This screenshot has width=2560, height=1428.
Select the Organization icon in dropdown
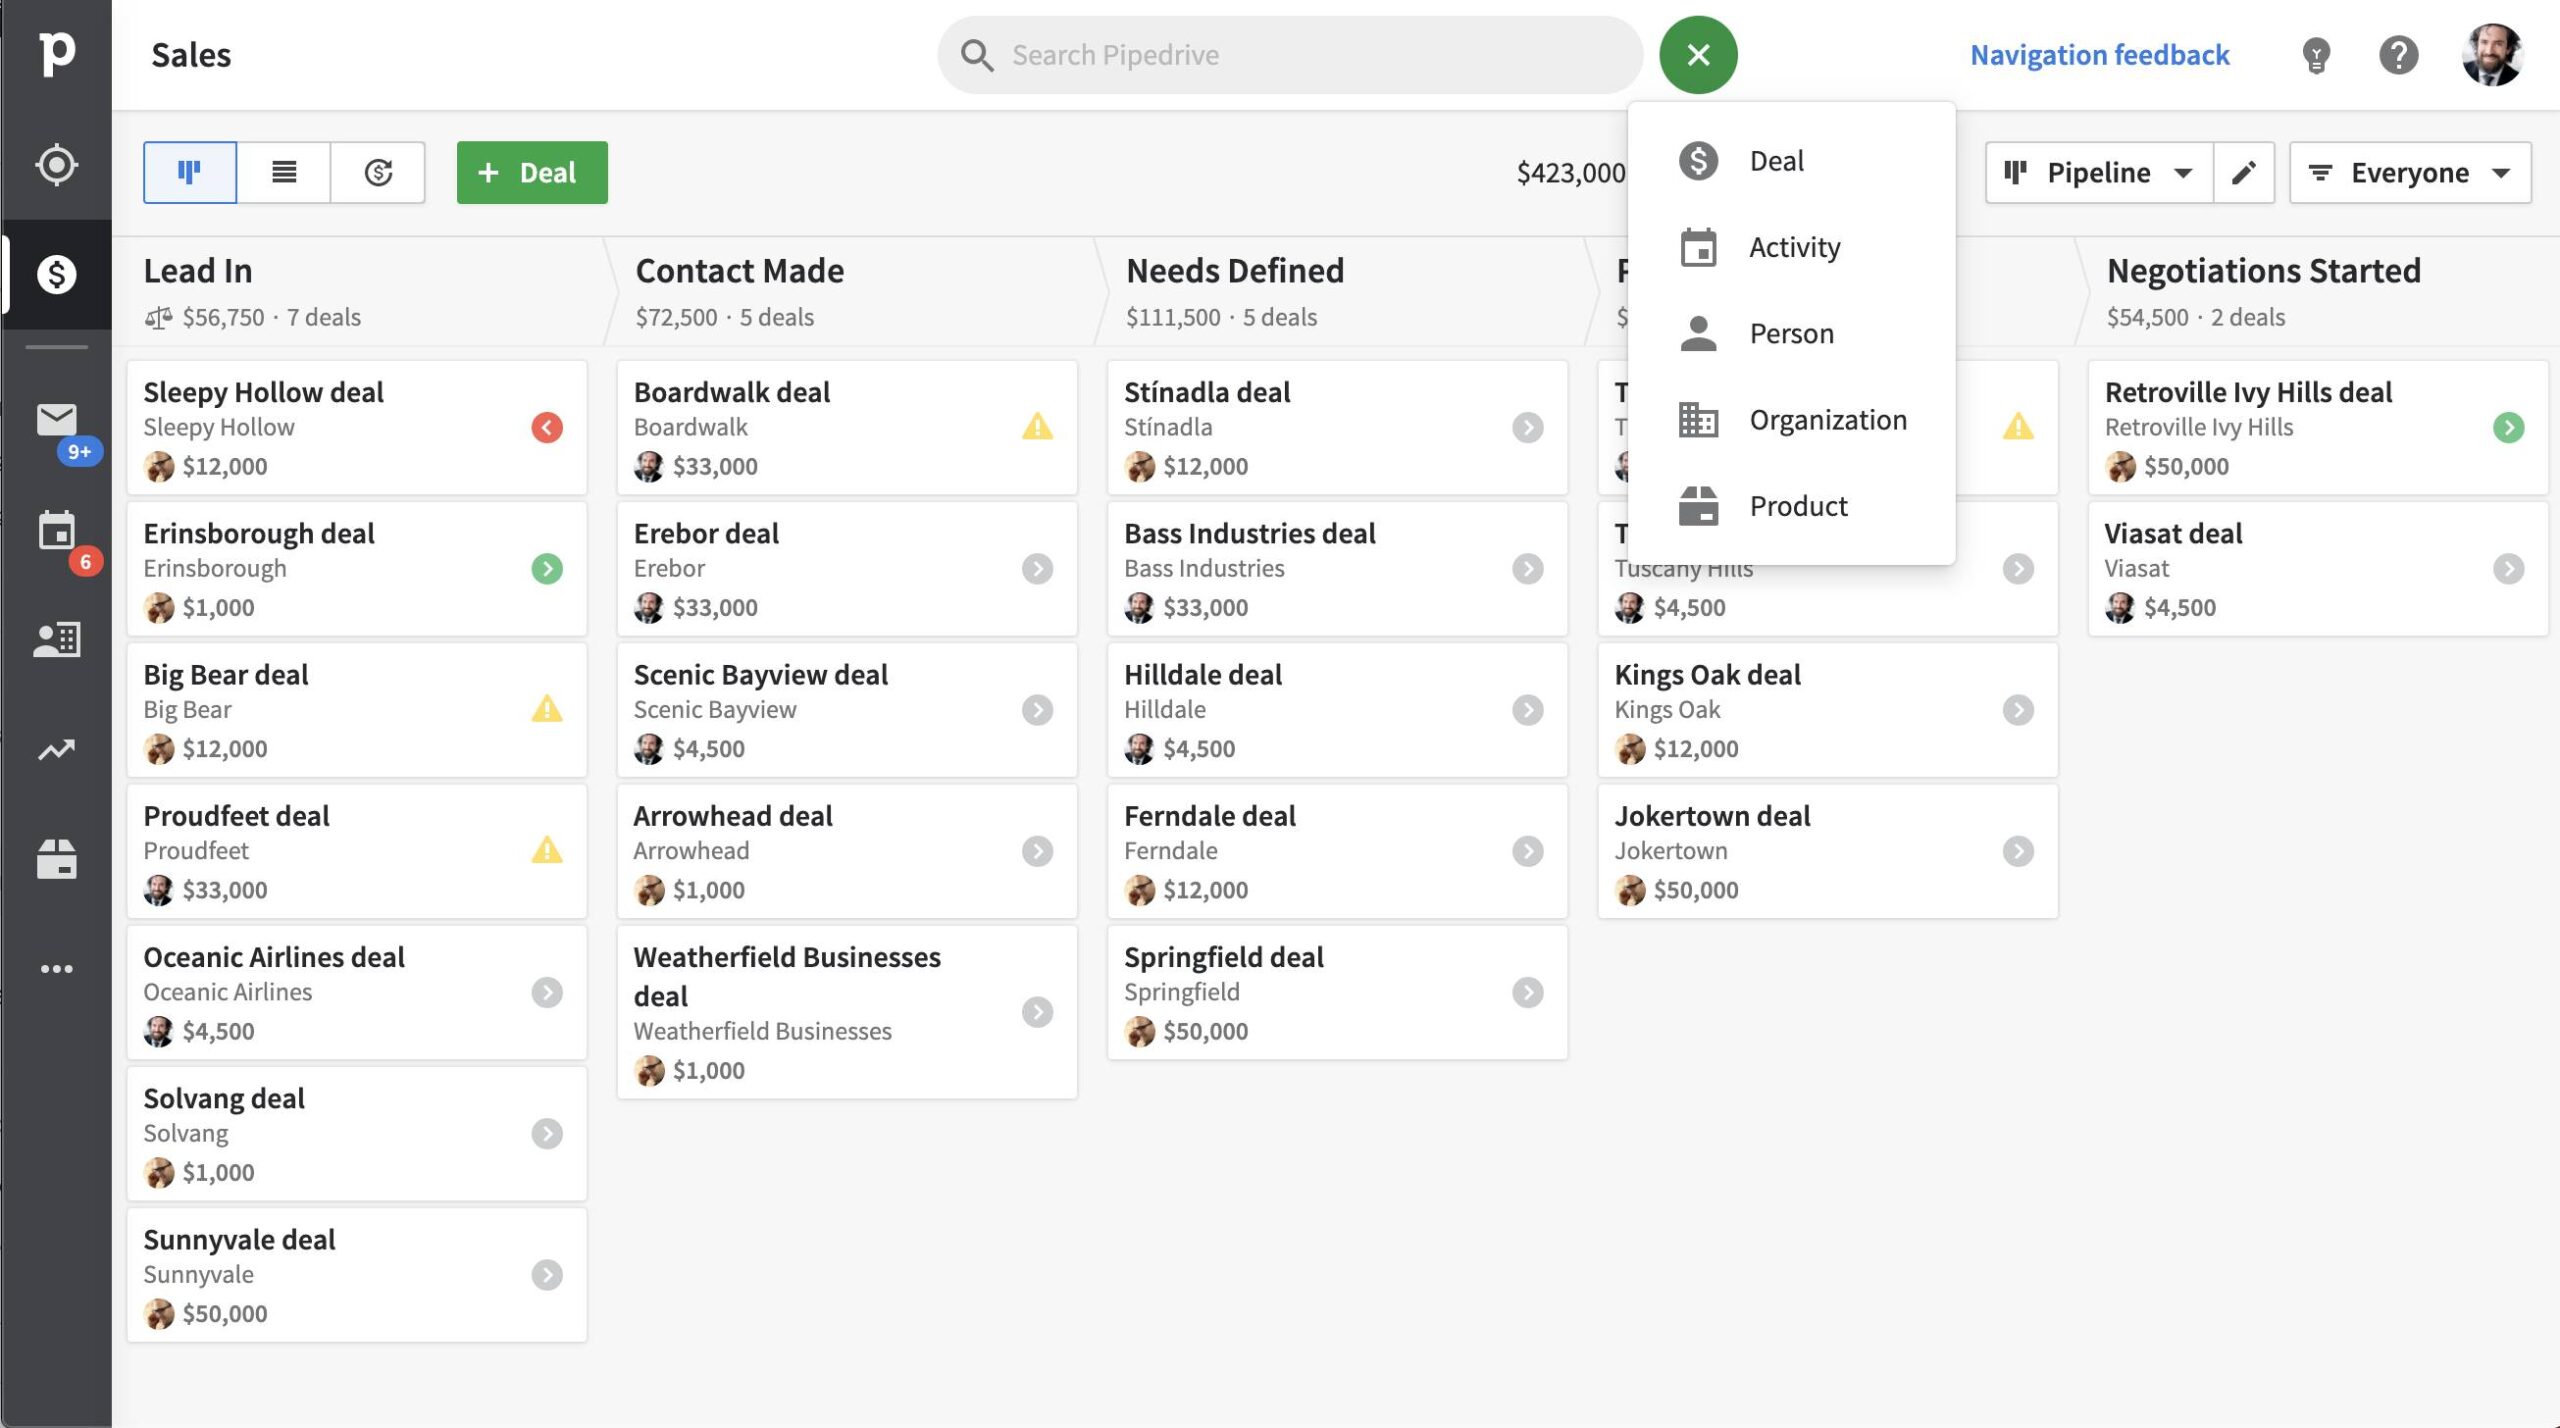pos(1697,419)
